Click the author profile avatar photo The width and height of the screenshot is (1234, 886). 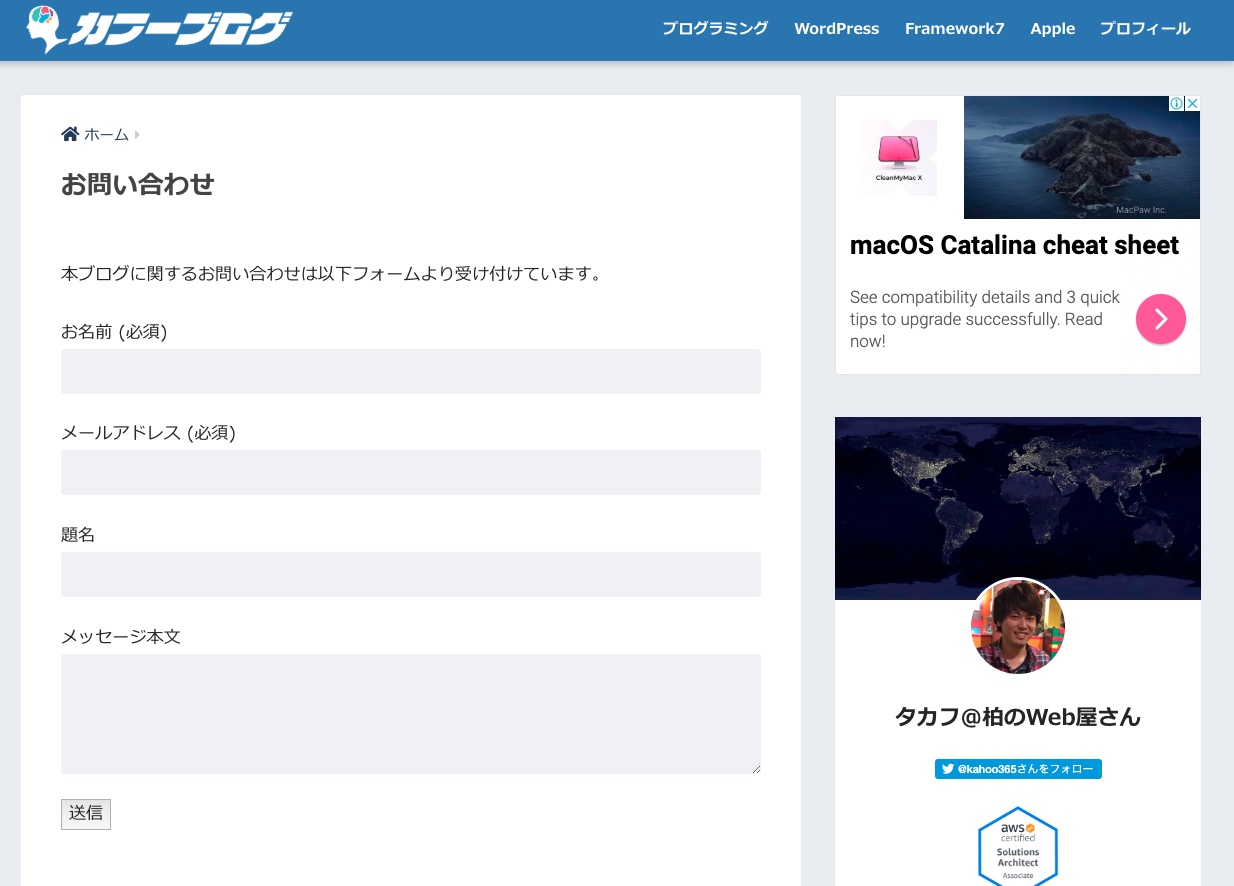pyautogui.click(x=1017, y=627)
